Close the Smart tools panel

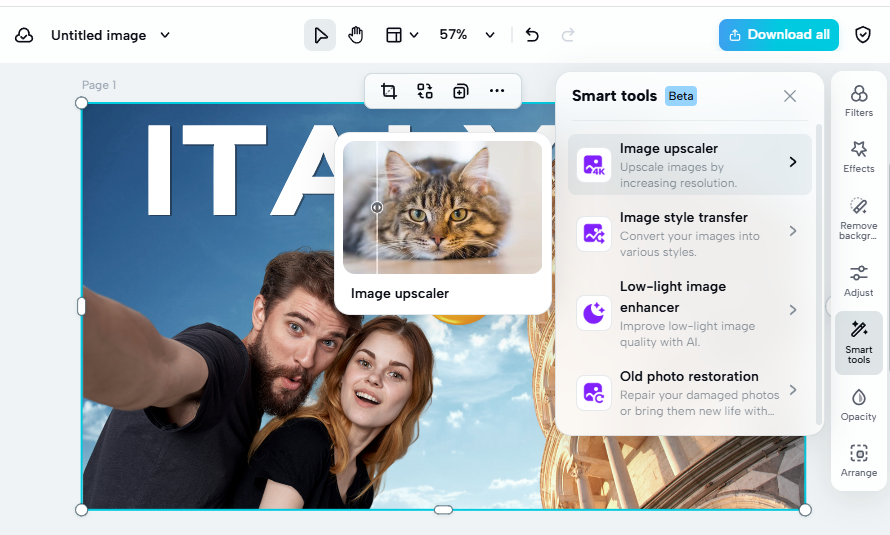(x=790, y=96)
